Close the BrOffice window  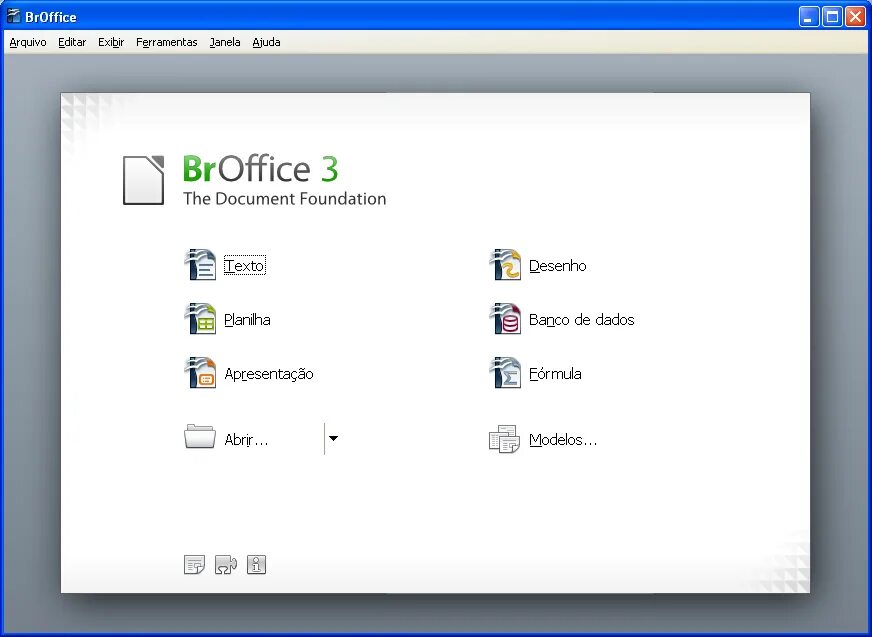tap(855, 17)
